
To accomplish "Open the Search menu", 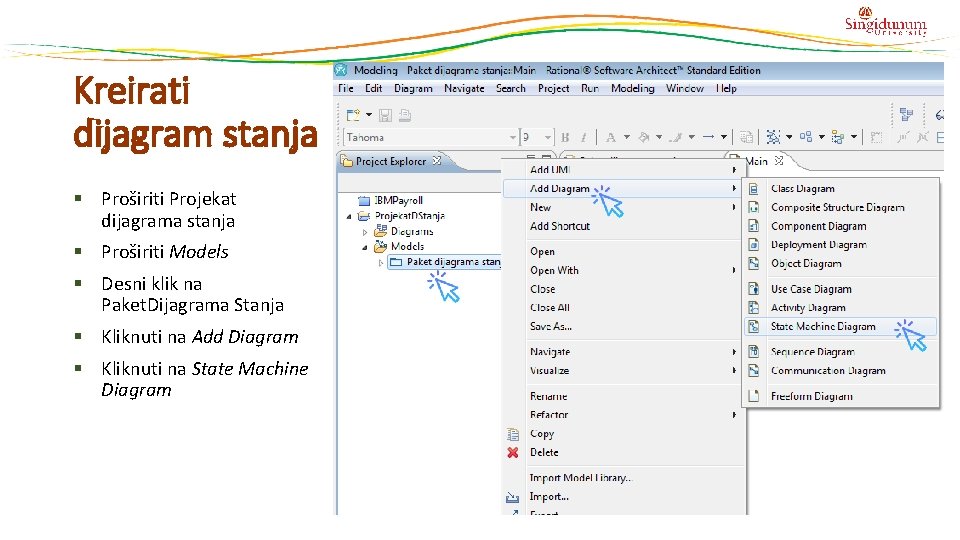I will 511,88.
